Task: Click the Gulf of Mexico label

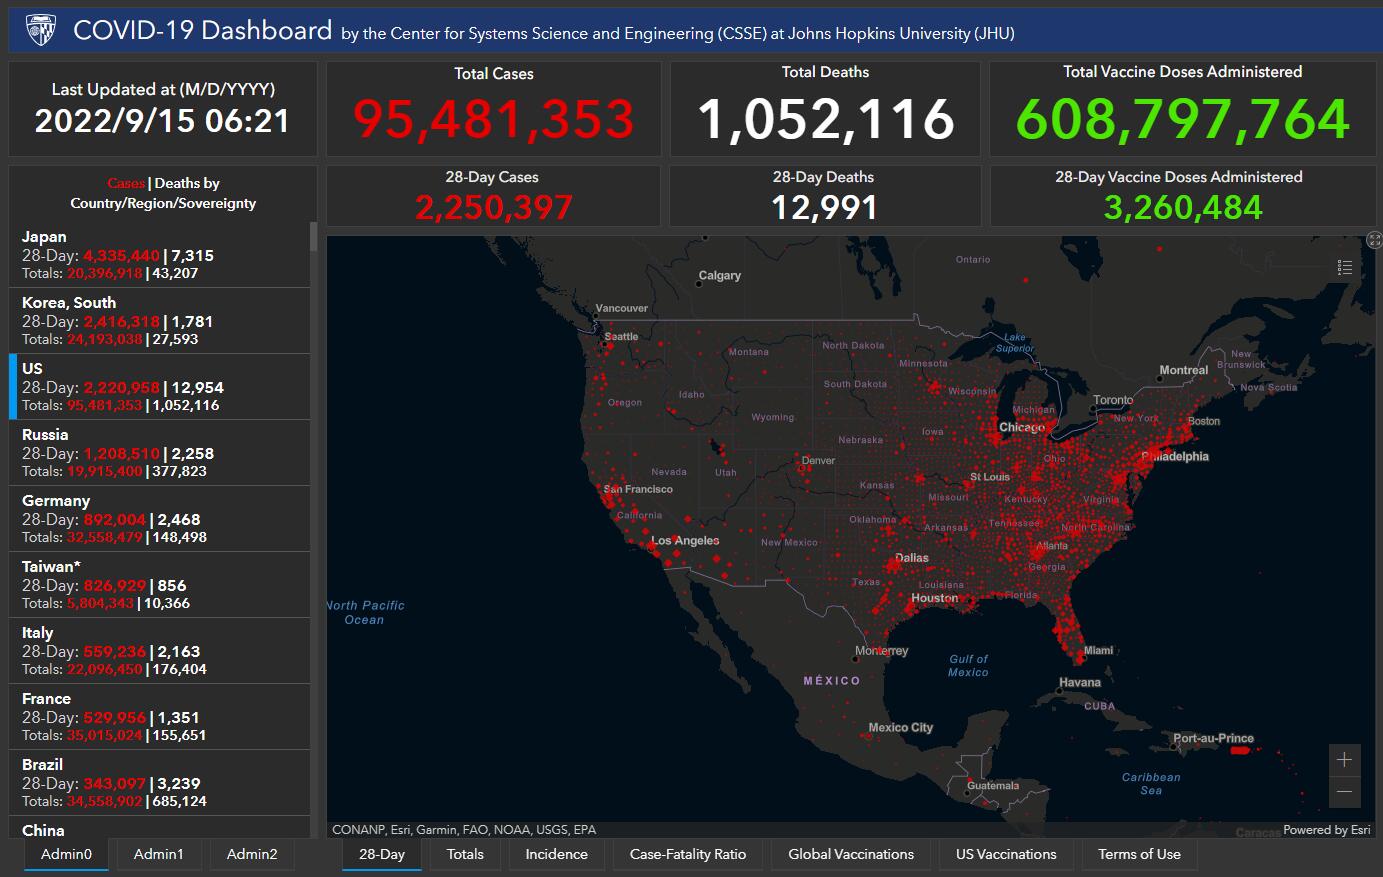Action: (968, 666)
